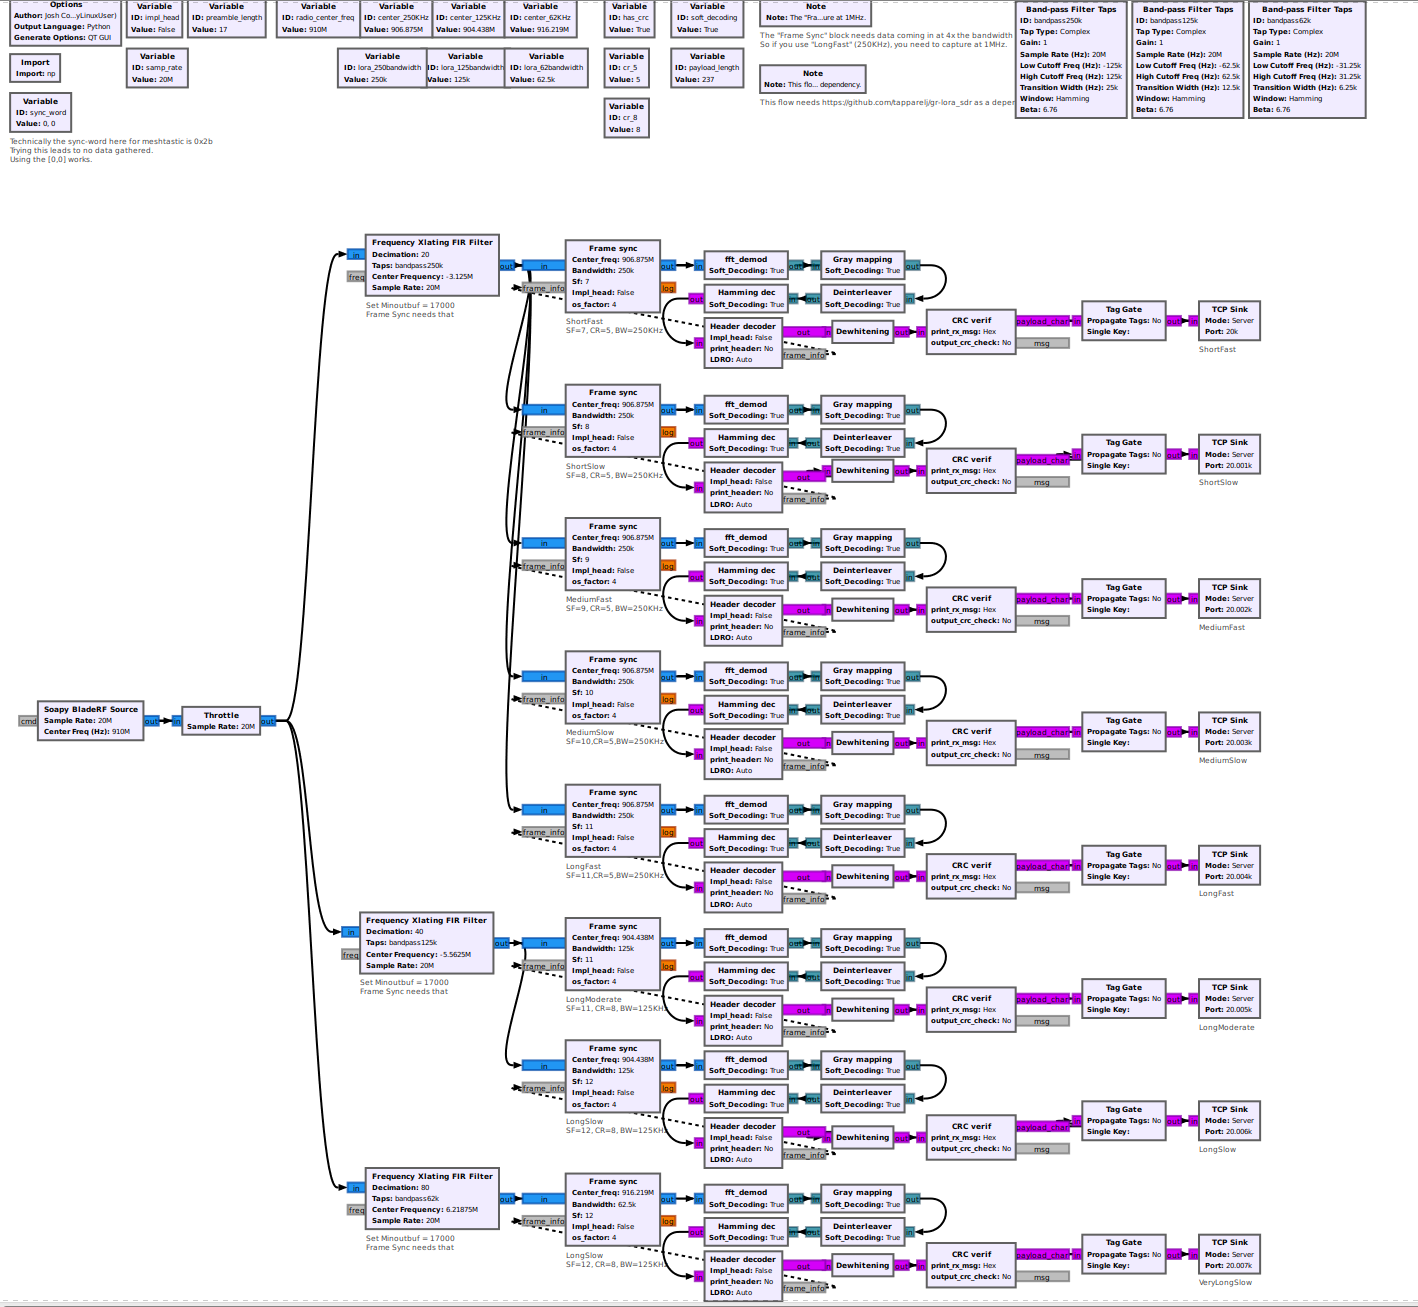Click the Note block about dependency
This screenshot has height=1307, width=1418.
tap(812, 79)
